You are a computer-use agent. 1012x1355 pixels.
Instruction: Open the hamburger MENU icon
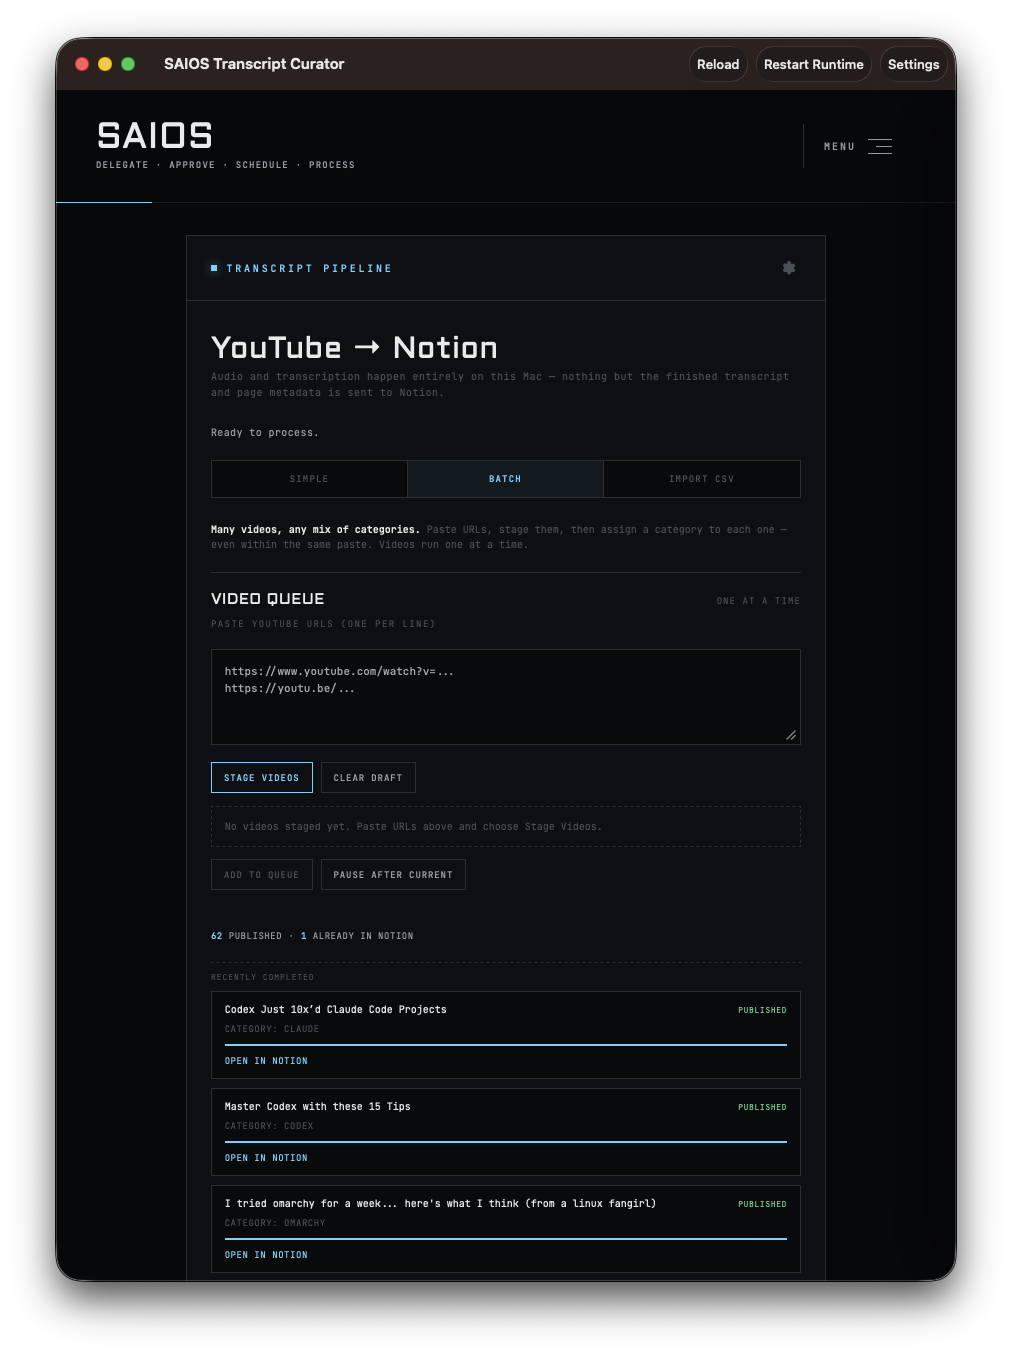point(880,146)
